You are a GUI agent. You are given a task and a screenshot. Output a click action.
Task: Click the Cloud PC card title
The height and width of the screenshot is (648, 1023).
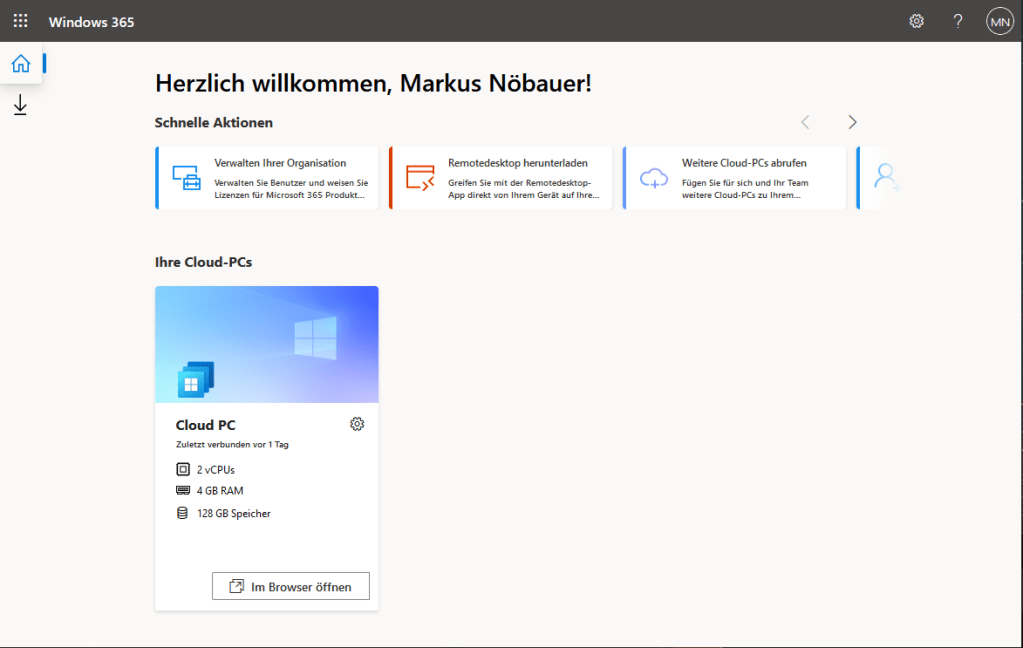(206, 425)
